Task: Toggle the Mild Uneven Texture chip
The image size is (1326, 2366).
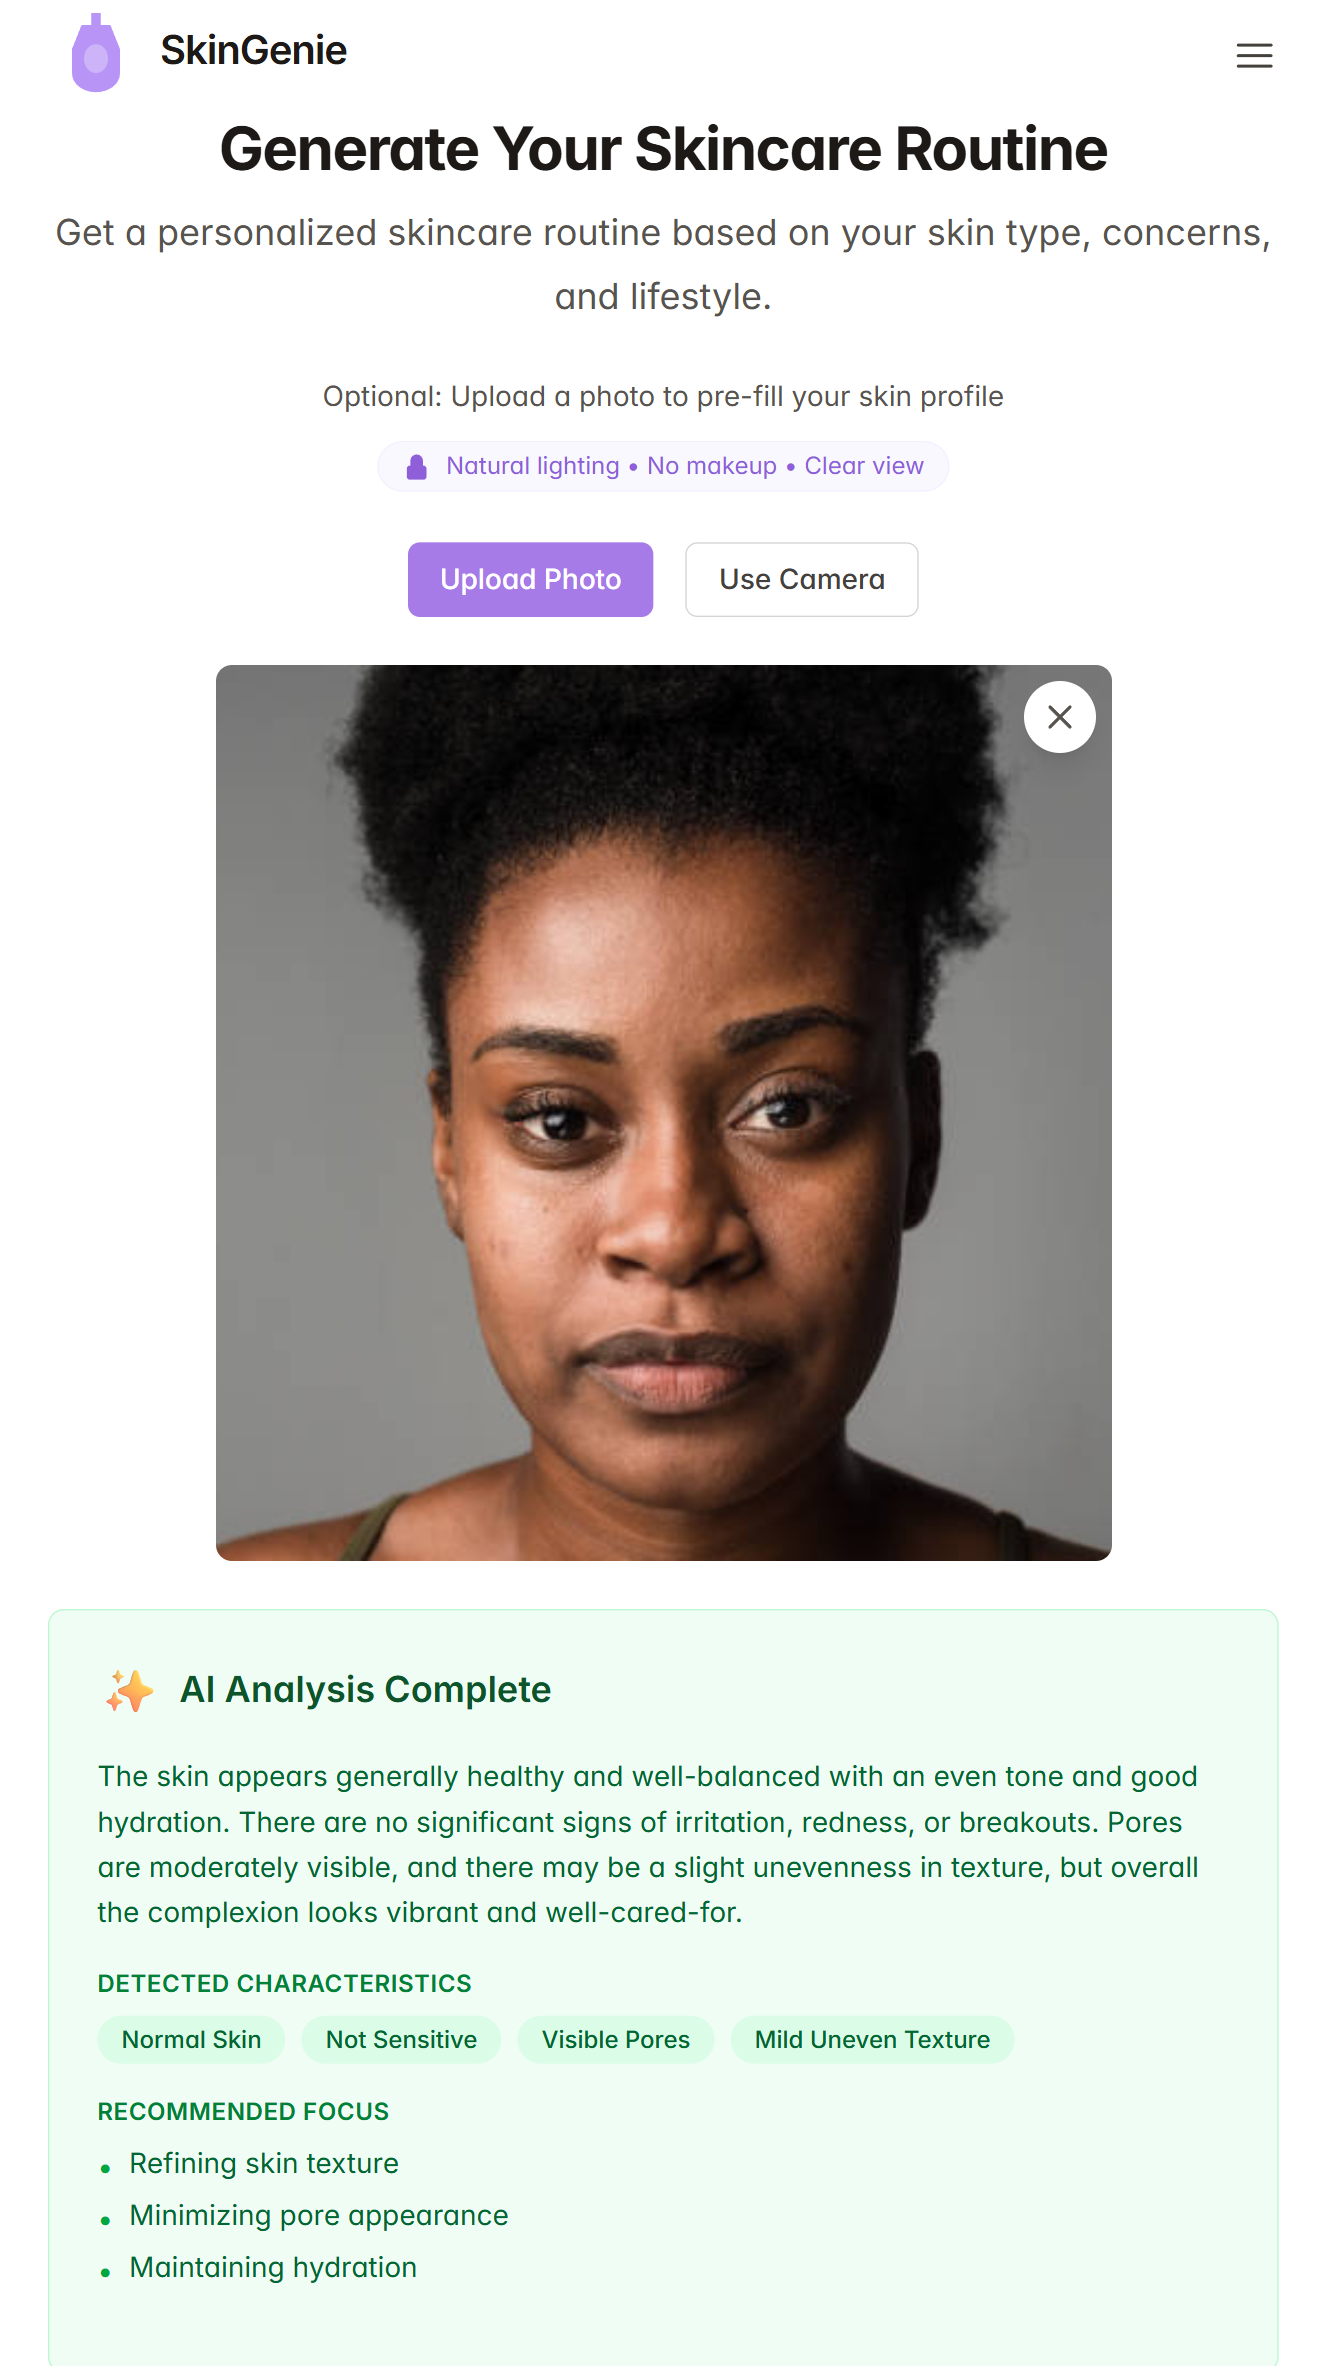Action: coord(871,2039)
